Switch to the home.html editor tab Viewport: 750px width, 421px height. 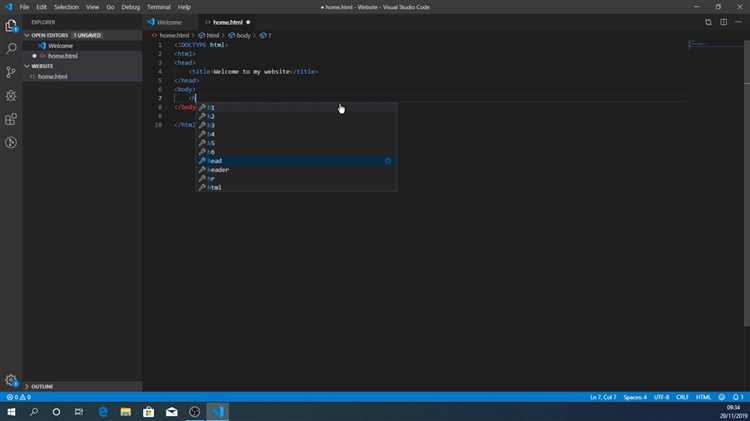(228, 22)
